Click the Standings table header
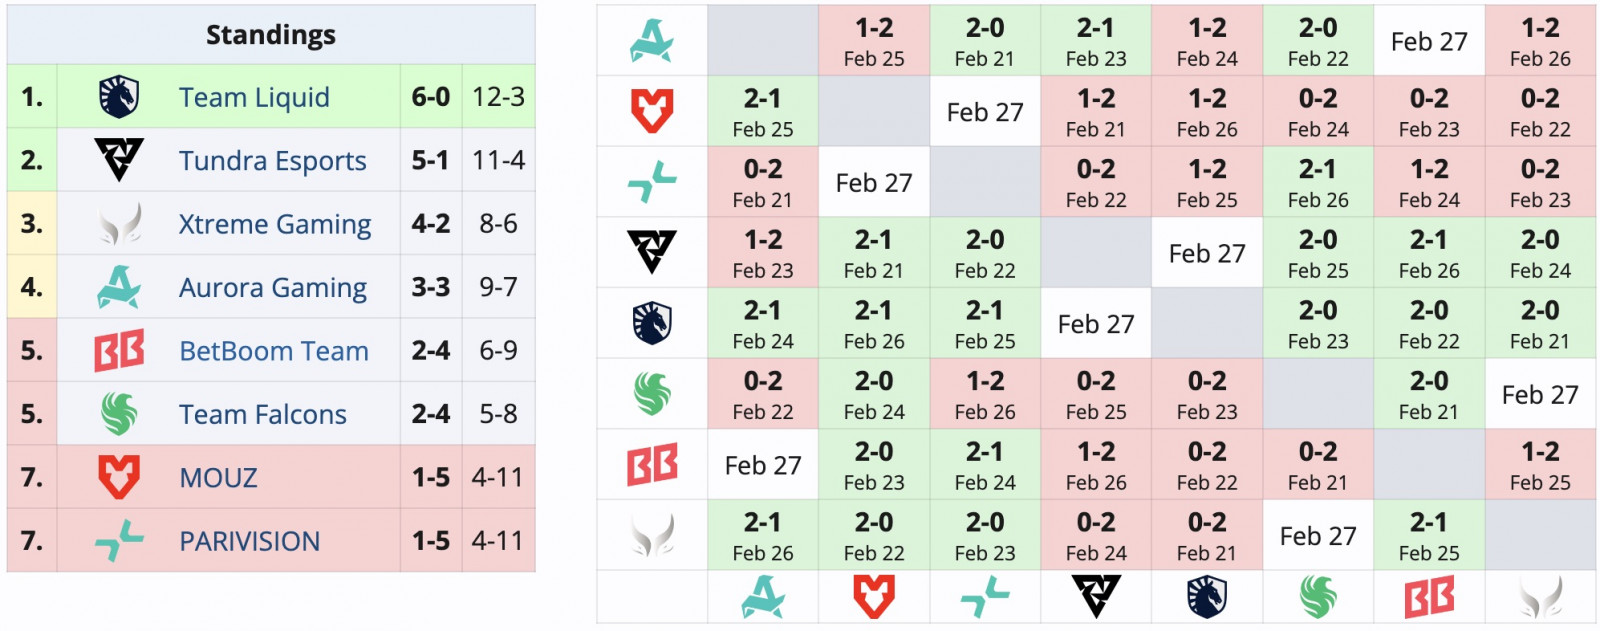The image size is (1600, 631). pyautogui.click(x=271, y=35)
